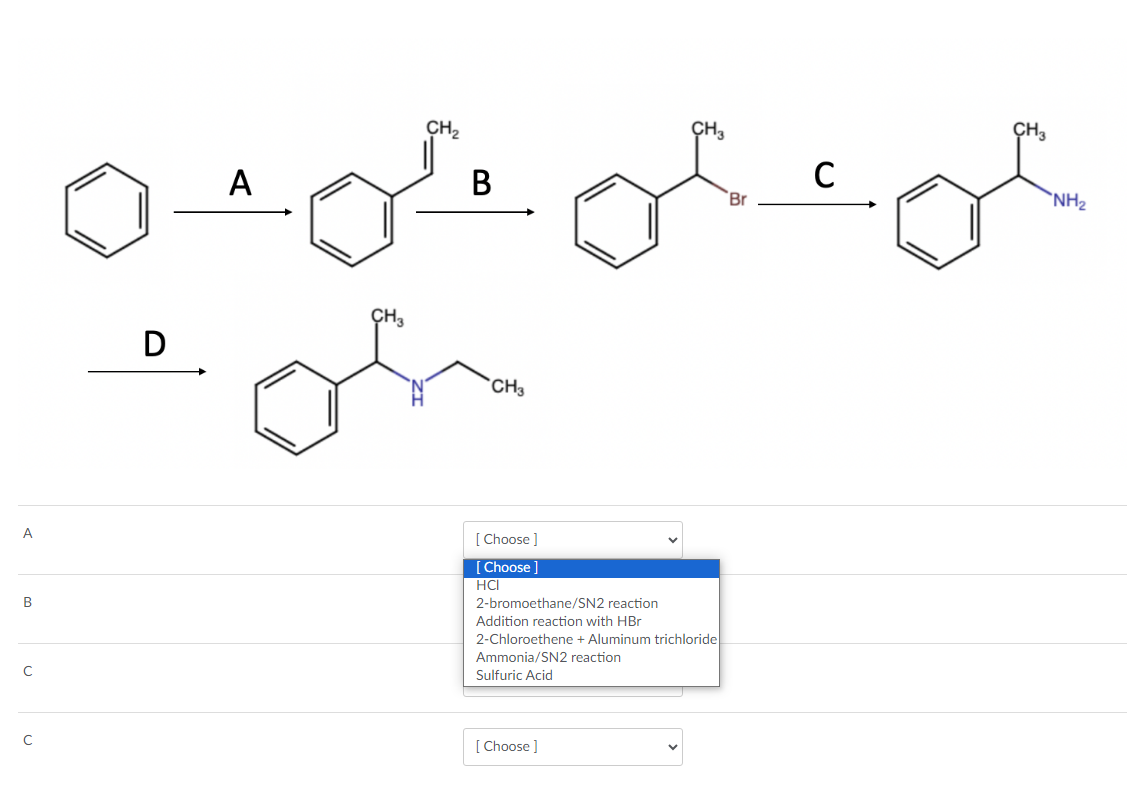Select Sulfuric Acid in the open dropdown
Image resolution: width=1138 pixels, height=796 pixels.
pos(513,675)
